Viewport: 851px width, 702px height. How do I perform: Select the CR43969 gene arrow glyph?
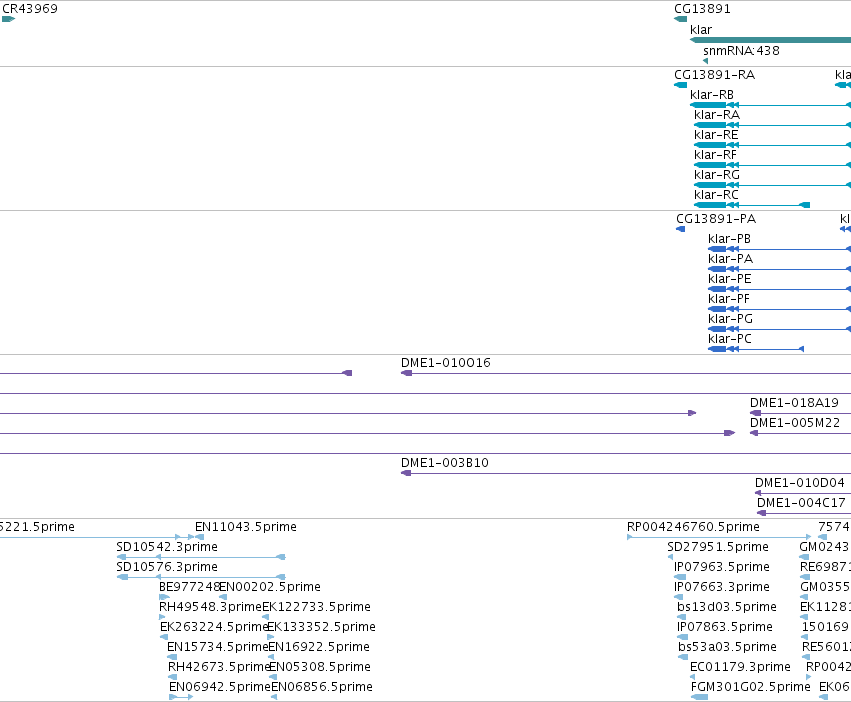pos(8,20)
